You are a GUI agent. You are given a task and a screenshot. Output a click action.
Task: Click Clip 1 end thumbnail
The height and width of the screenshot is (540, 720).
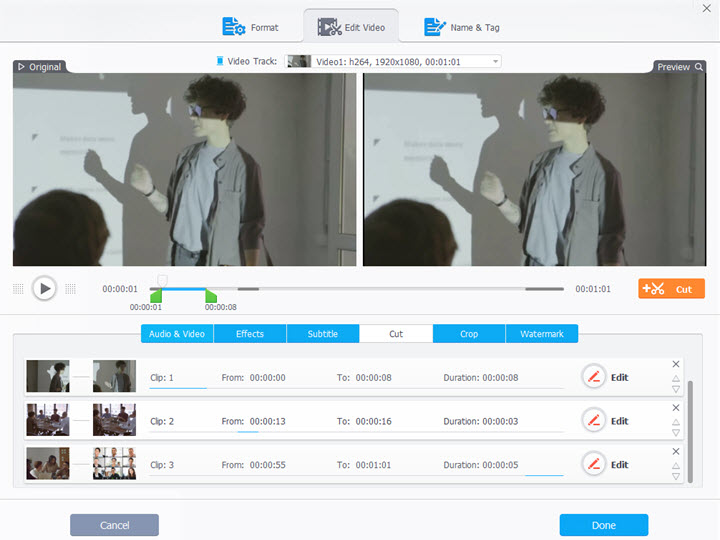(x=114, y=376)
